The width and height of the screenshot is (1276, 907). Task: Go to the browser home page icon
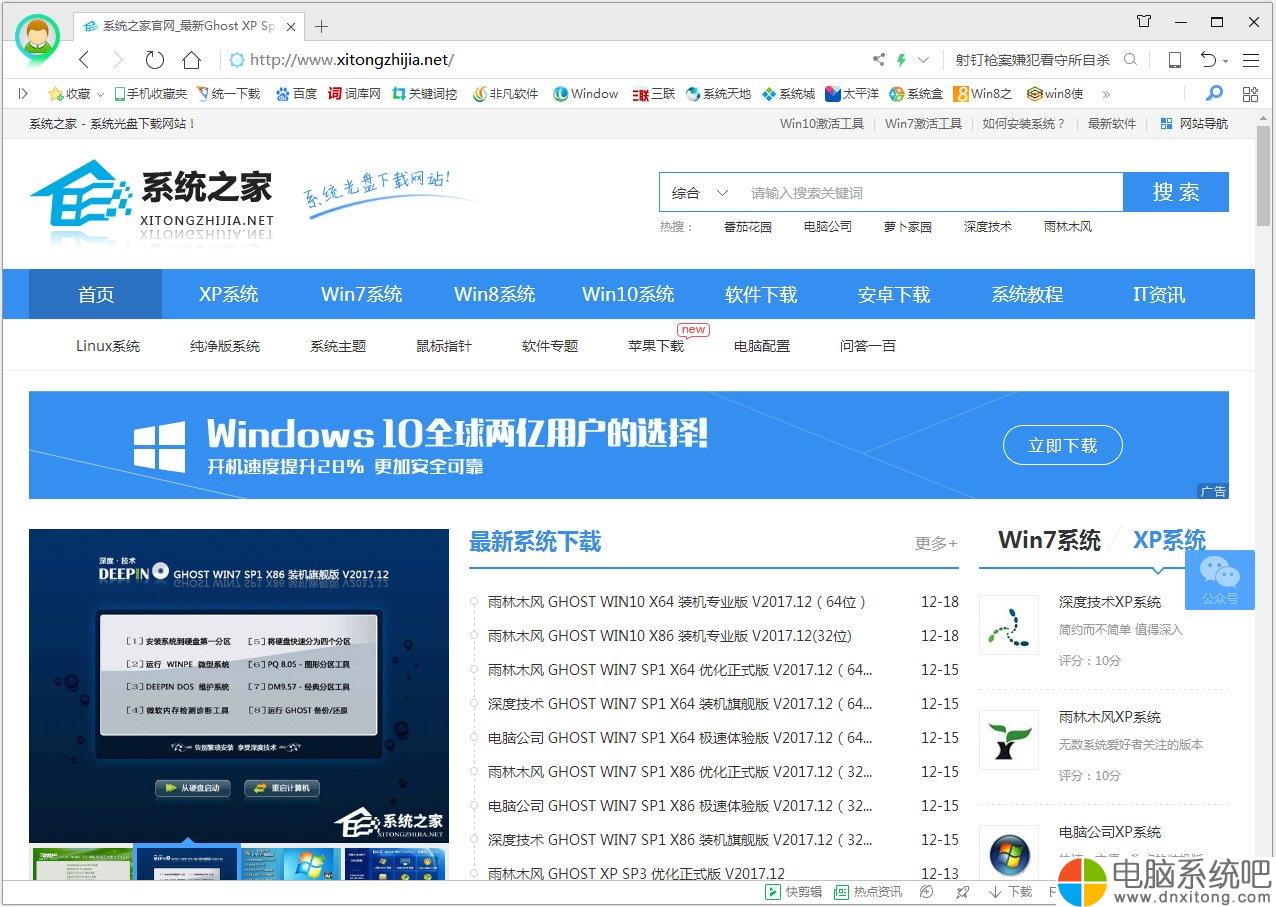coord(191,60)
